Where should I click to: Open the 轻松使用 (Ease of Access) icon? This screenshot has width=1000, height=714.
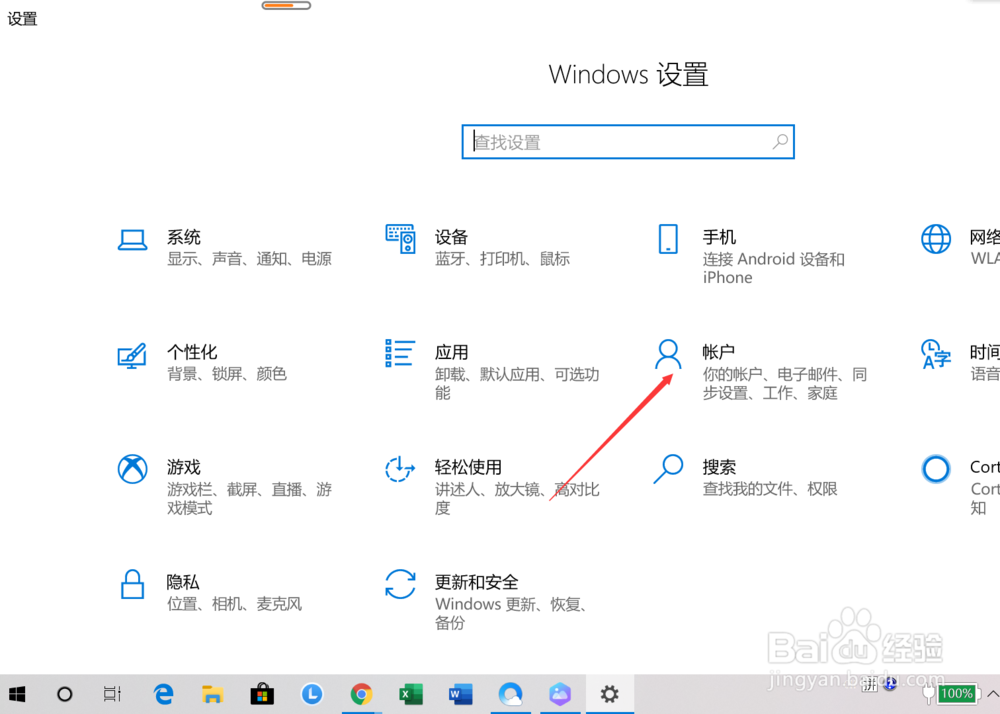point(400,470)
